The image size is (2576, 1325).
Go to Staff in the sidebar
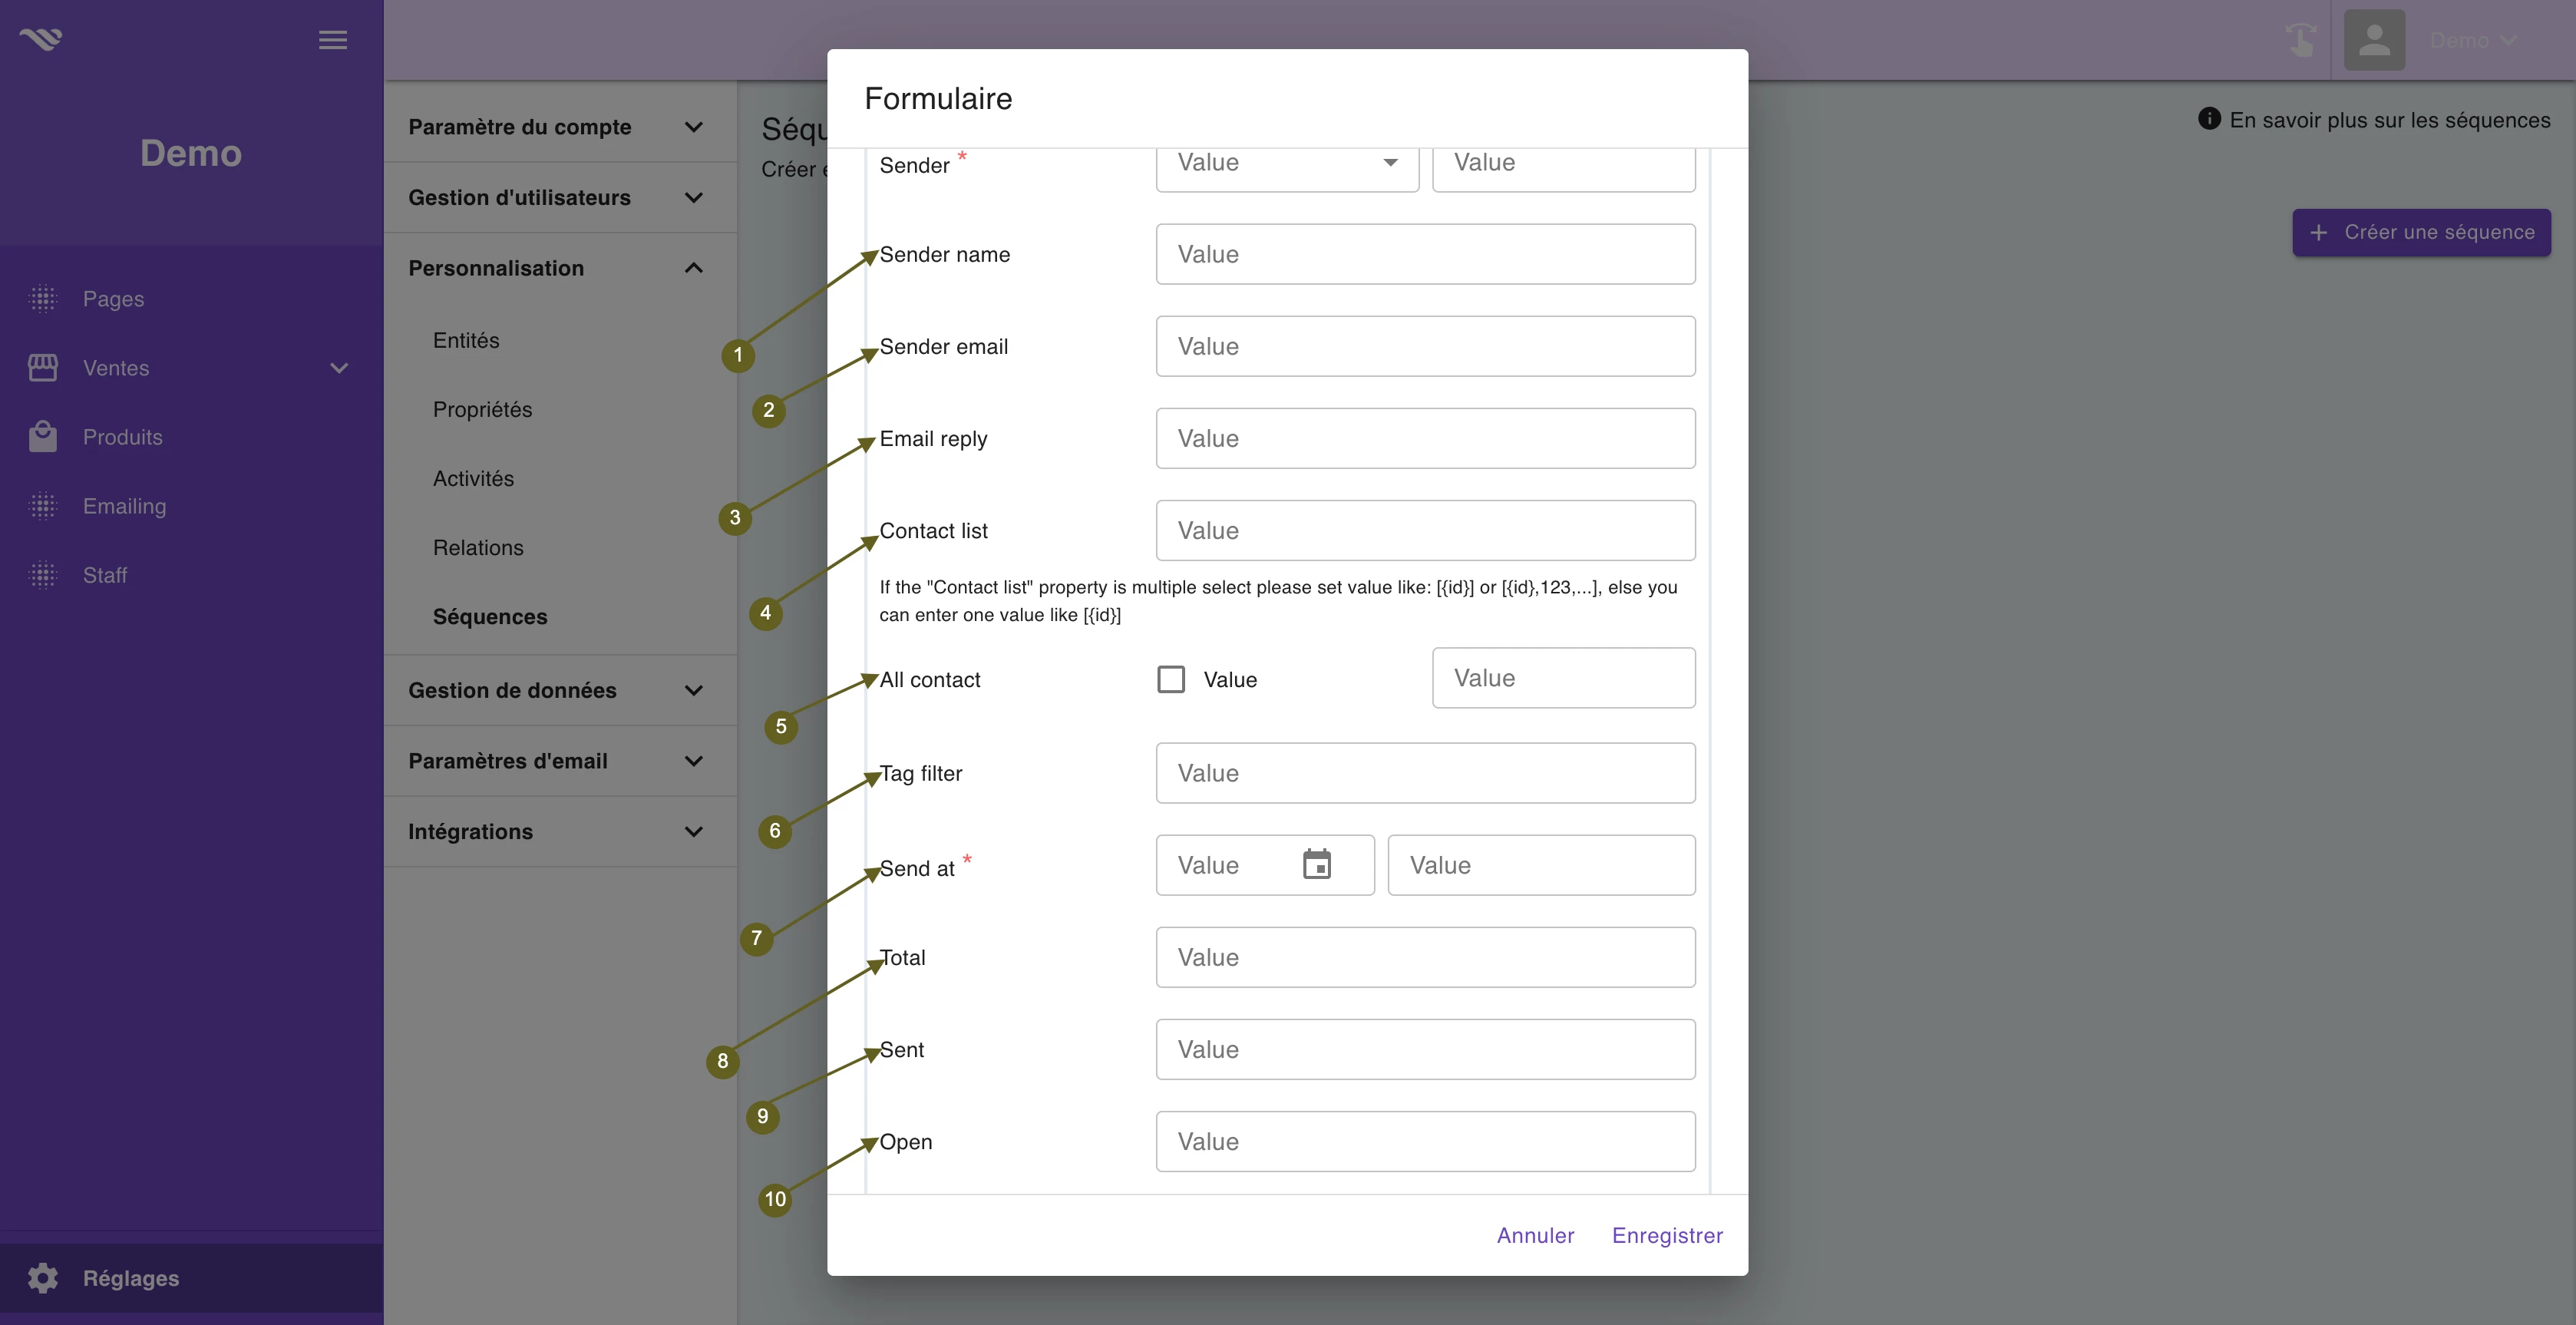click(104, 575)
